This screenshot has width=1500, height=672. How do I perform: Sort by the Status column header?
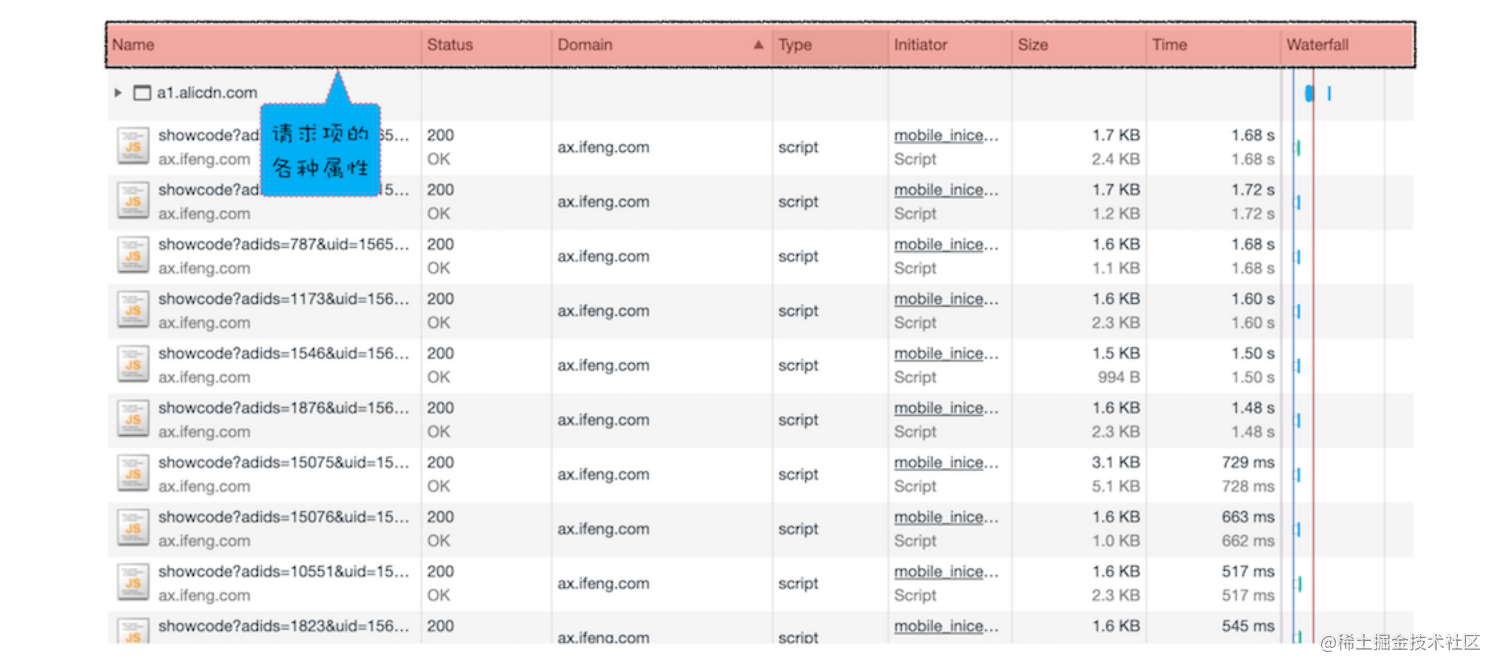449,45
